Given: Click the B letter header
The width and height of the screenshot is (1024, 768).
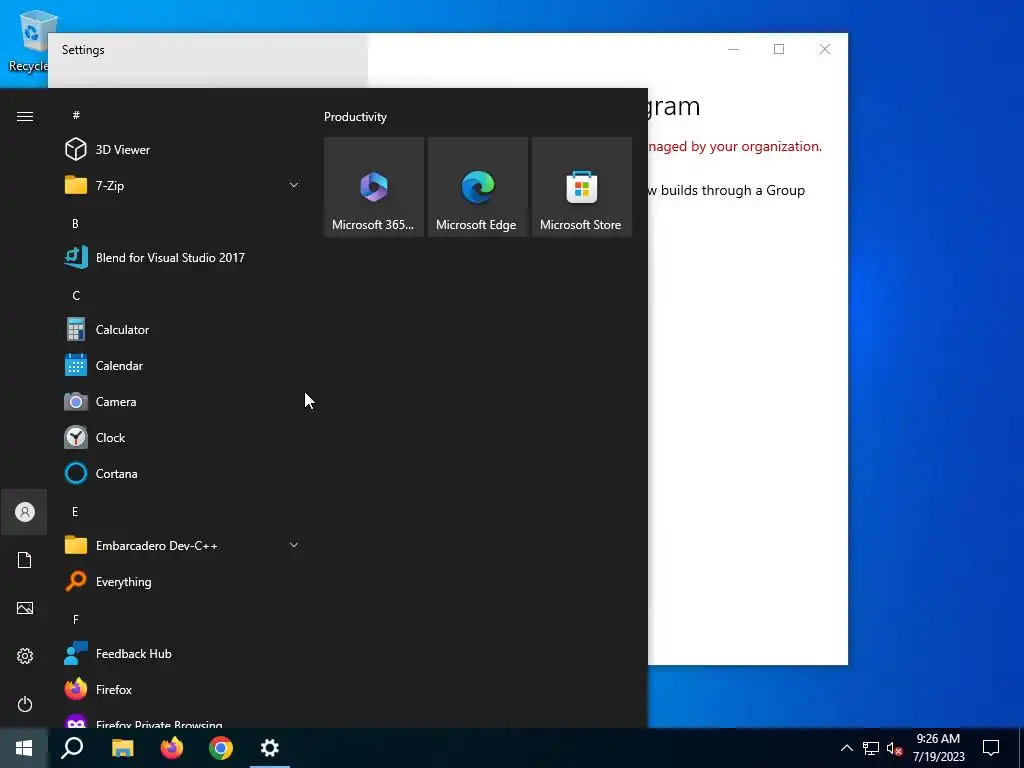Looking at the screenshot, I should [75, 223].
